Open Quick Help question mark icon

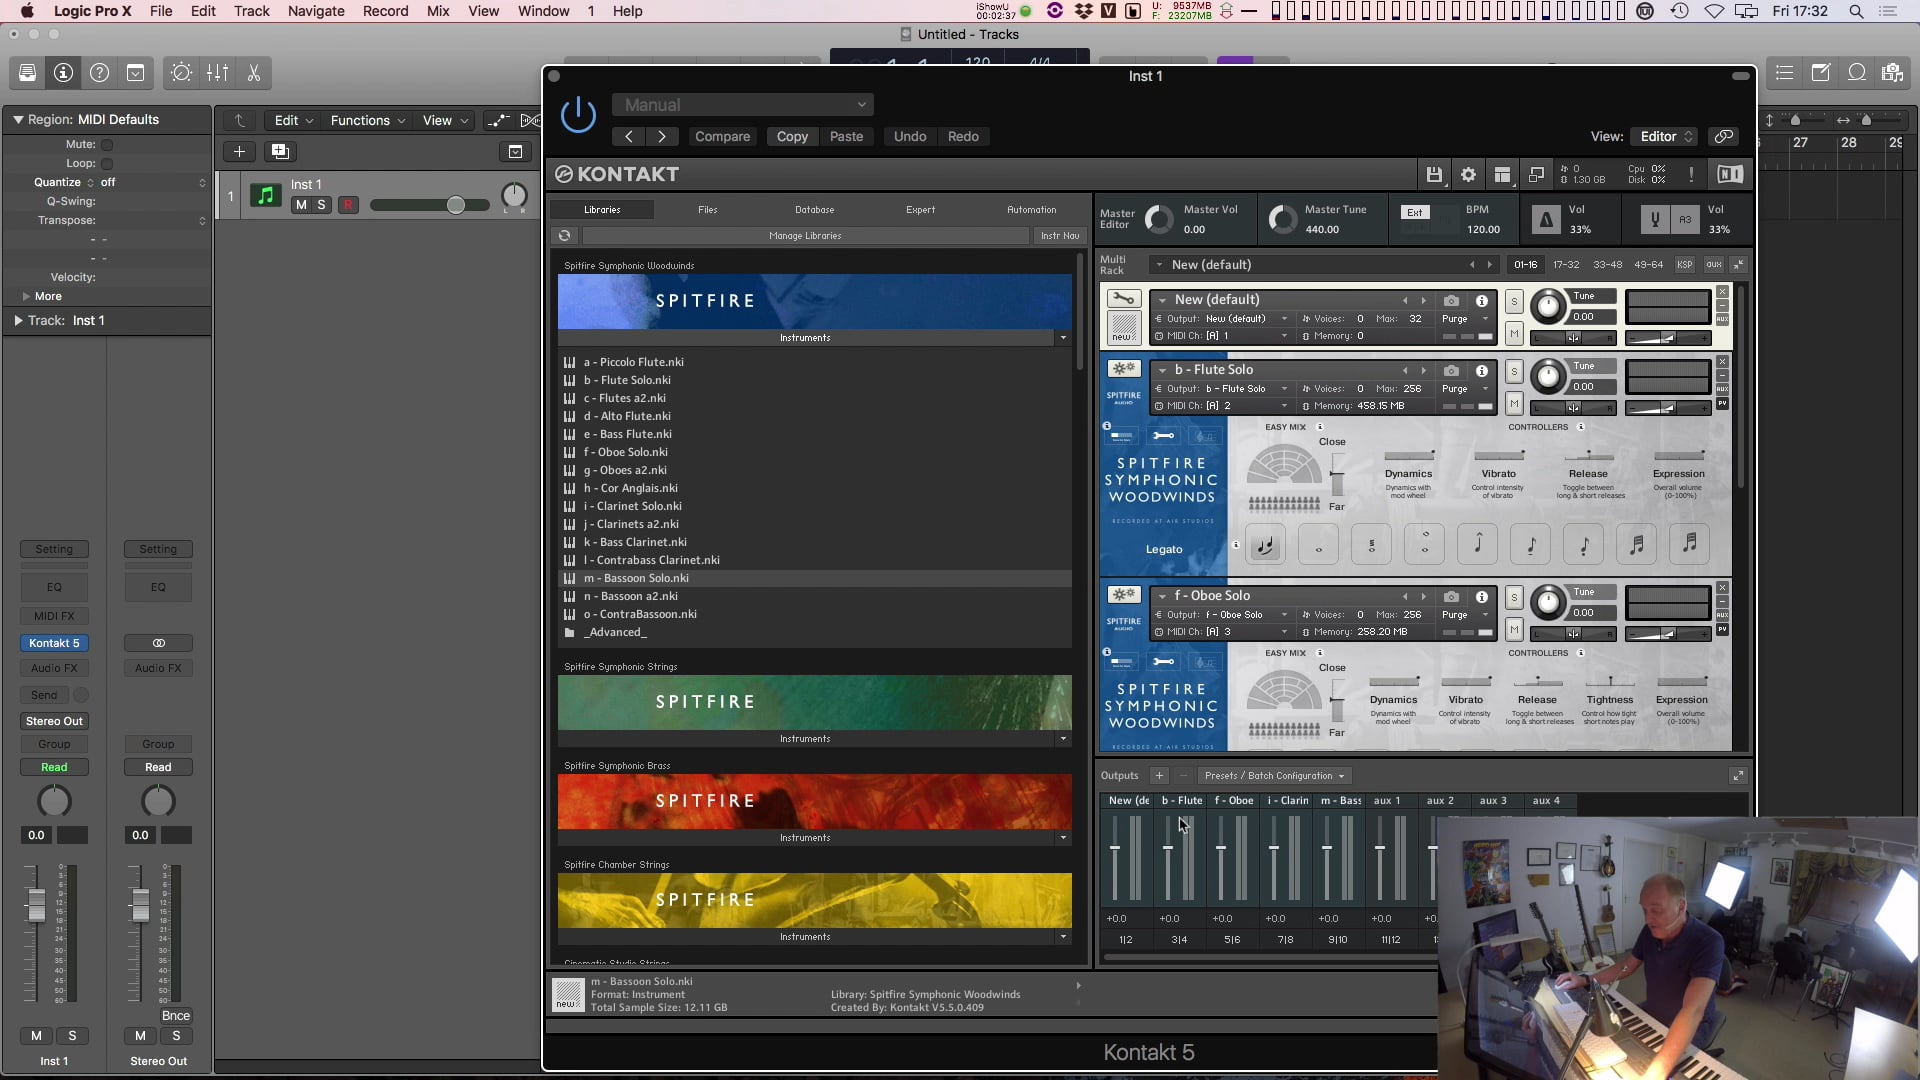click(x=100, y=73)
